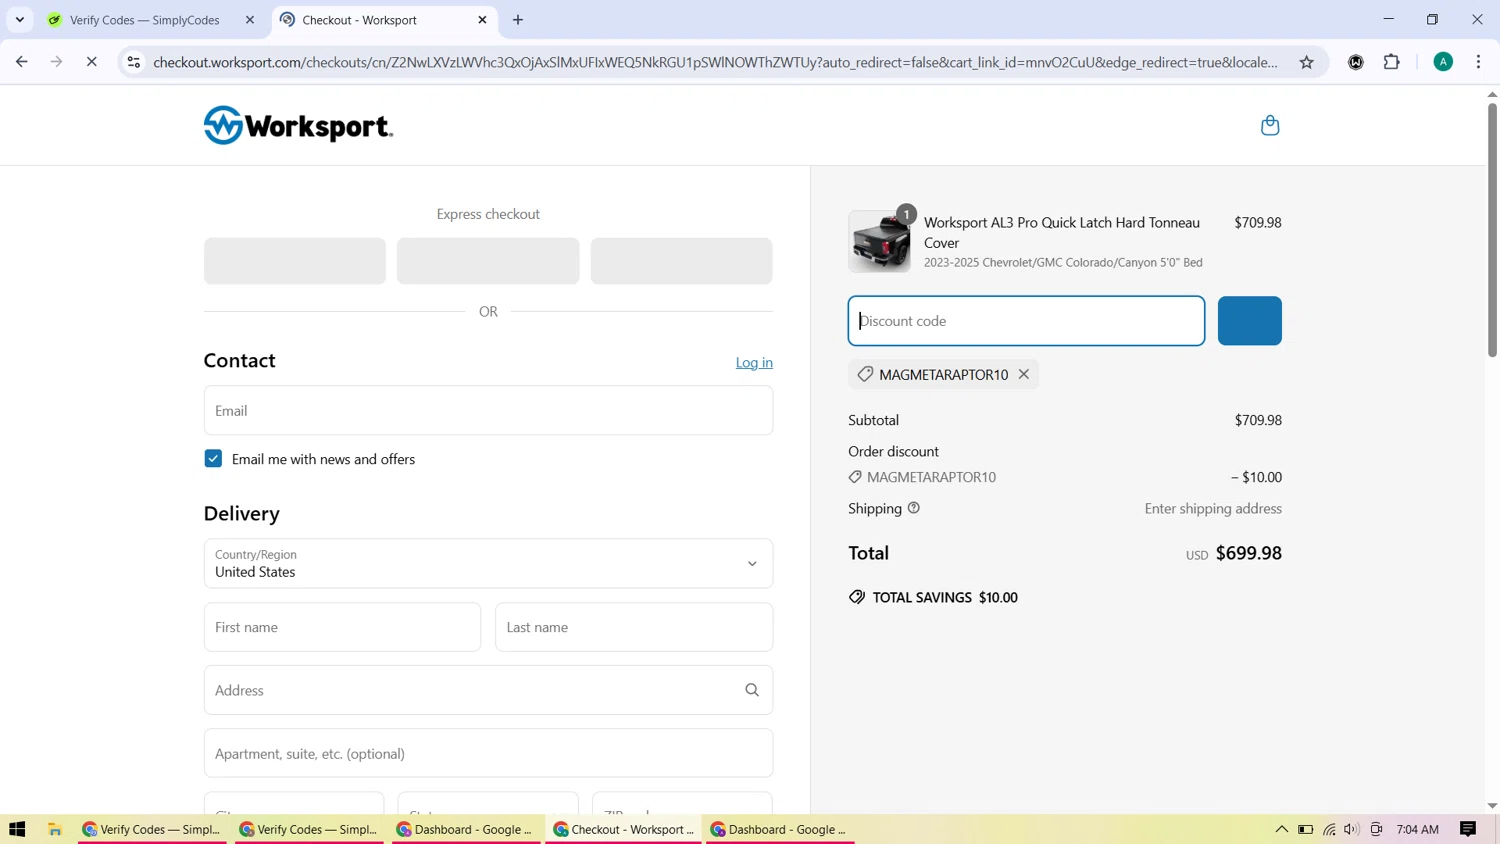Open the Chrome three-dot menu
This screenshot has height=844, width=1500.
1478,62
